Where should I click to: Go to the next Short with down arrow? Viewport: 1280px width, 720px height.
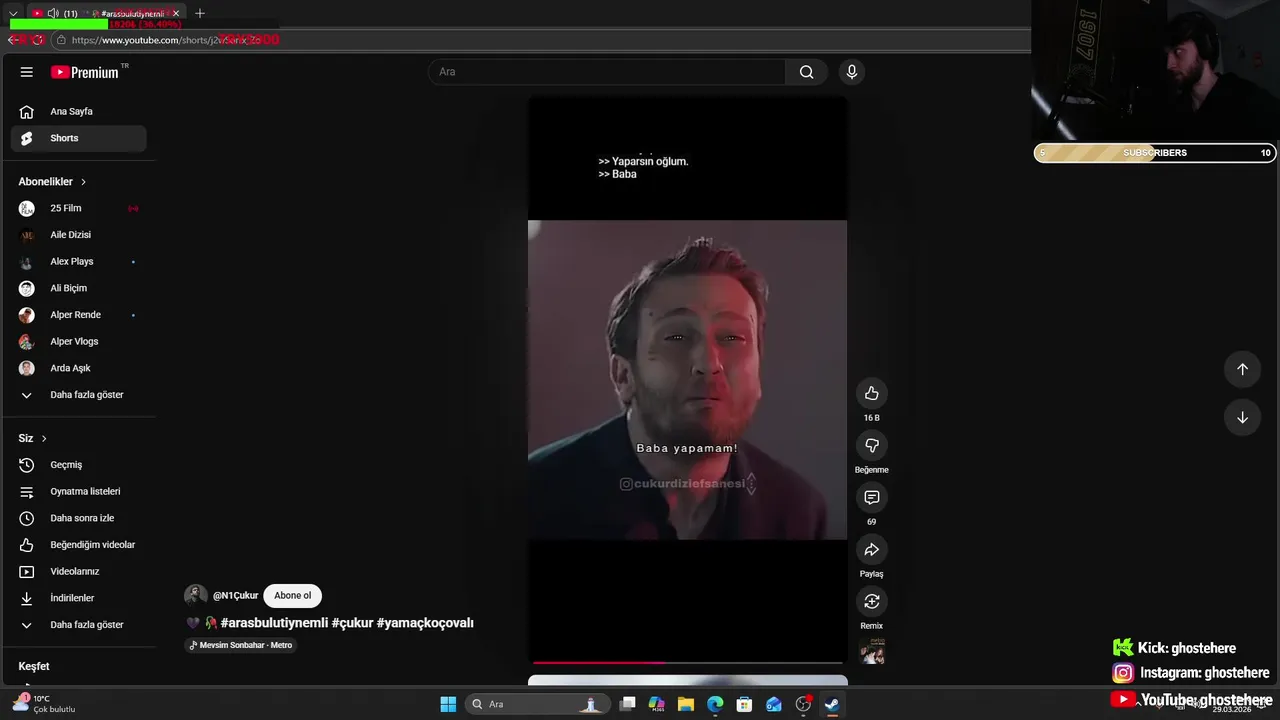[x=1242, y=418]
